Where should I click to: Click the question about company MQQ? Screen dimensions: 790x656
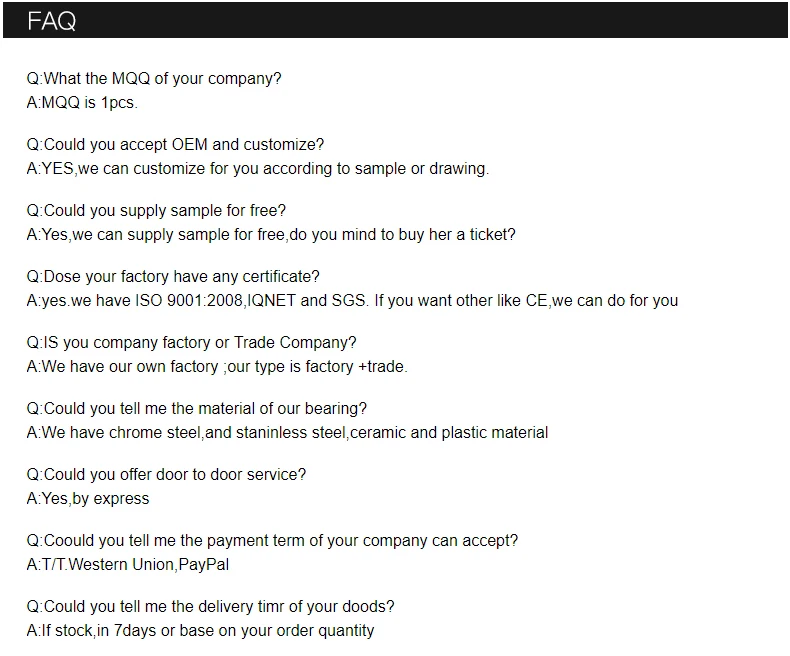coord(154,79)
